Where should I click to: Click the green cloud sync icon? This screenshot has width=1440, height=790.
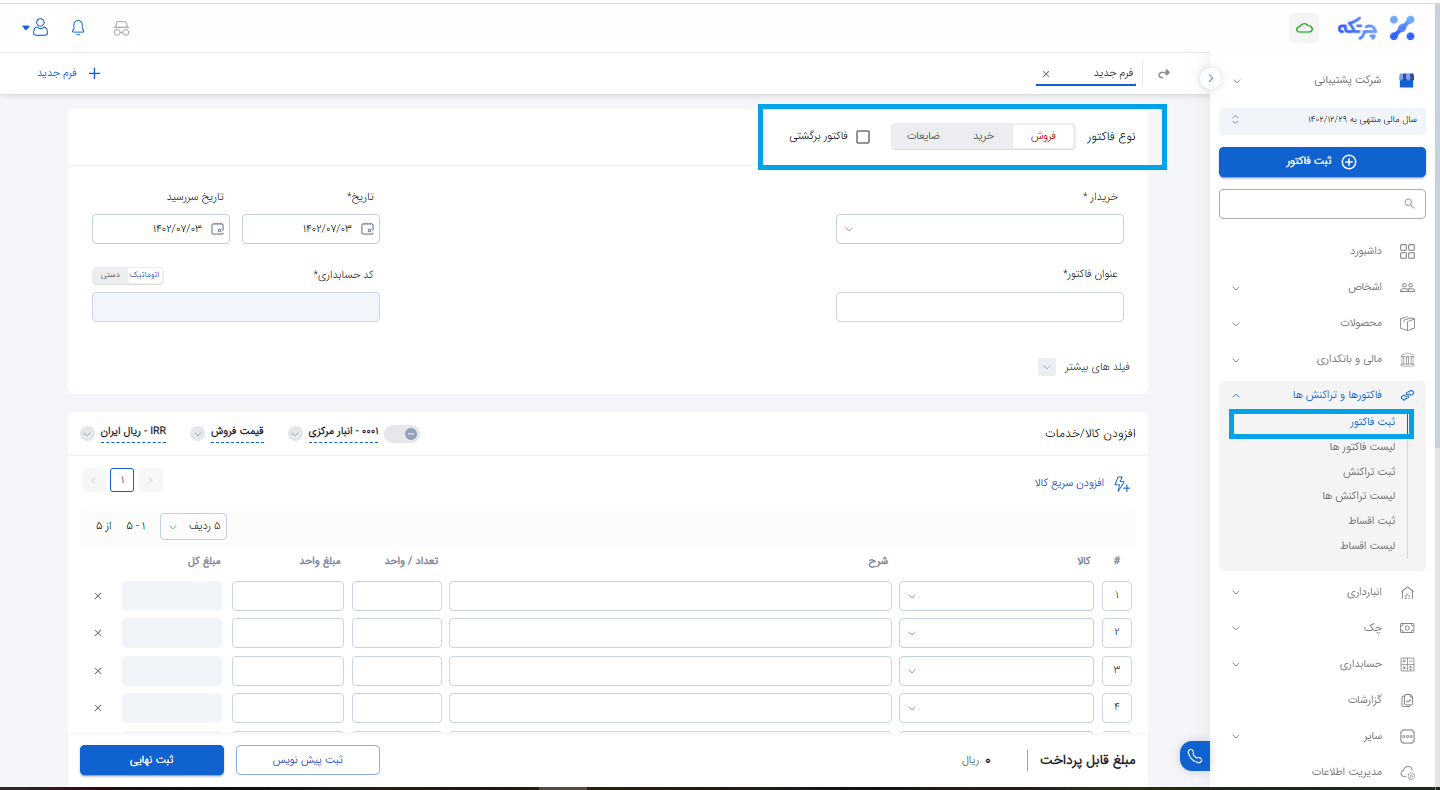click(x=1304, y=28)
